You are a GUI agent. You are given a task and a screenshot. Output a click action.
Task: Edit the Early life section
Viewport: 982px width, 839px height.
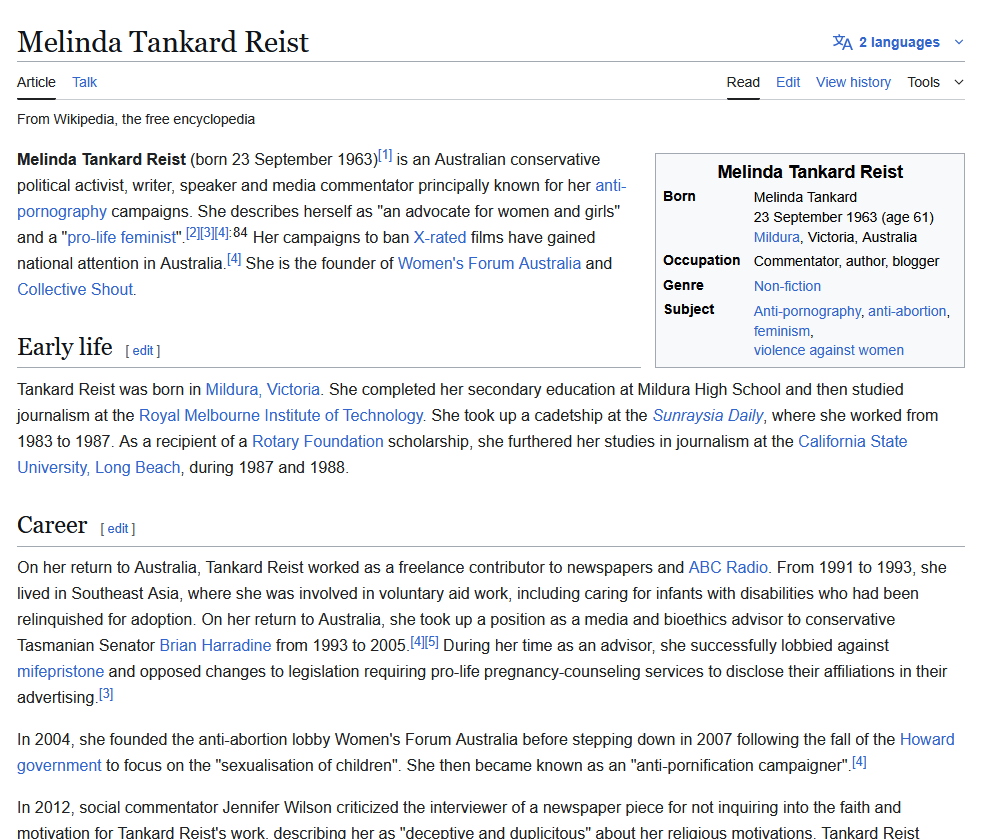143,351
